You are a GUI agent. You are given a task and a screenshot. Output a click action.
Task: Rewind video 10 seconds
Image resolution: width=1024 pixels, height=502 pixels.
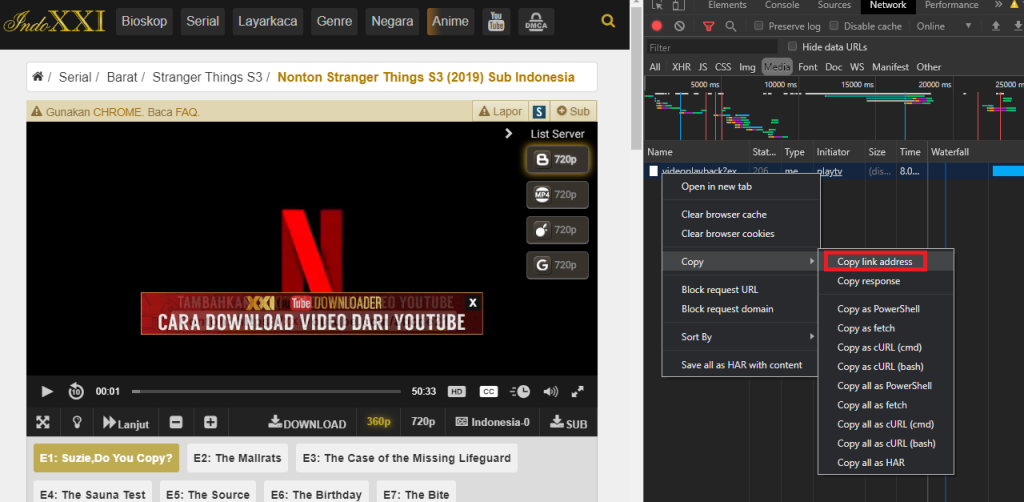pyautogui.click(x=76, y=392)
